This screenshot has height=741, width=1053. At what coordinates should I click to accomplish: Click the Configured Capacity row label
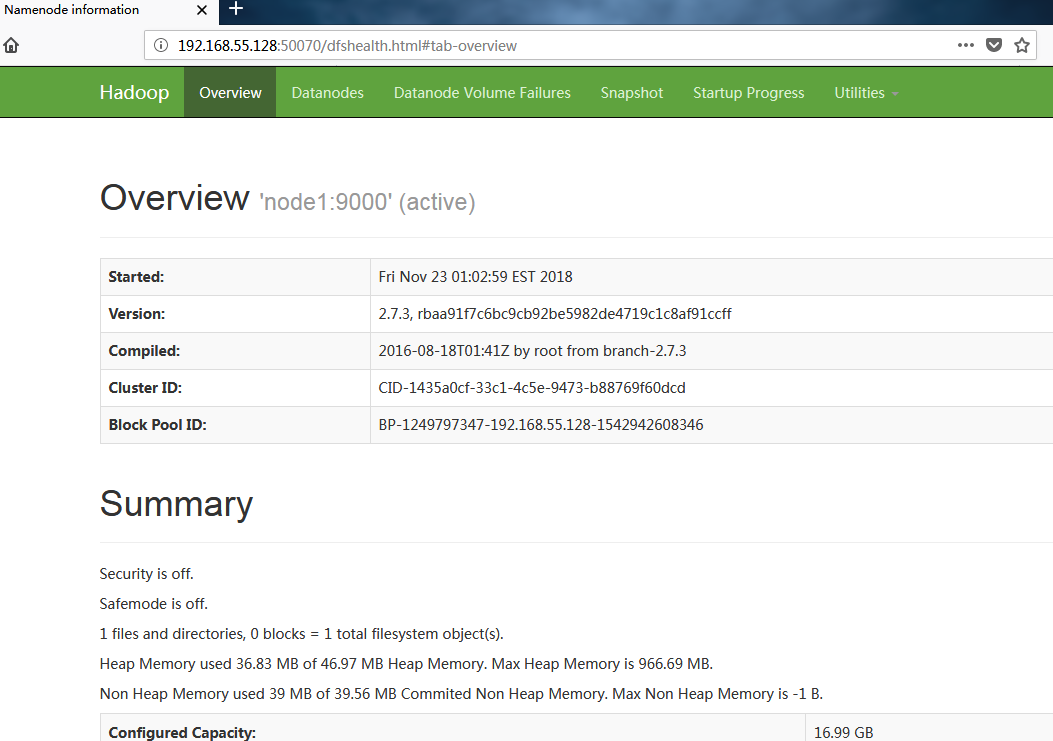[x=182, y=732]
